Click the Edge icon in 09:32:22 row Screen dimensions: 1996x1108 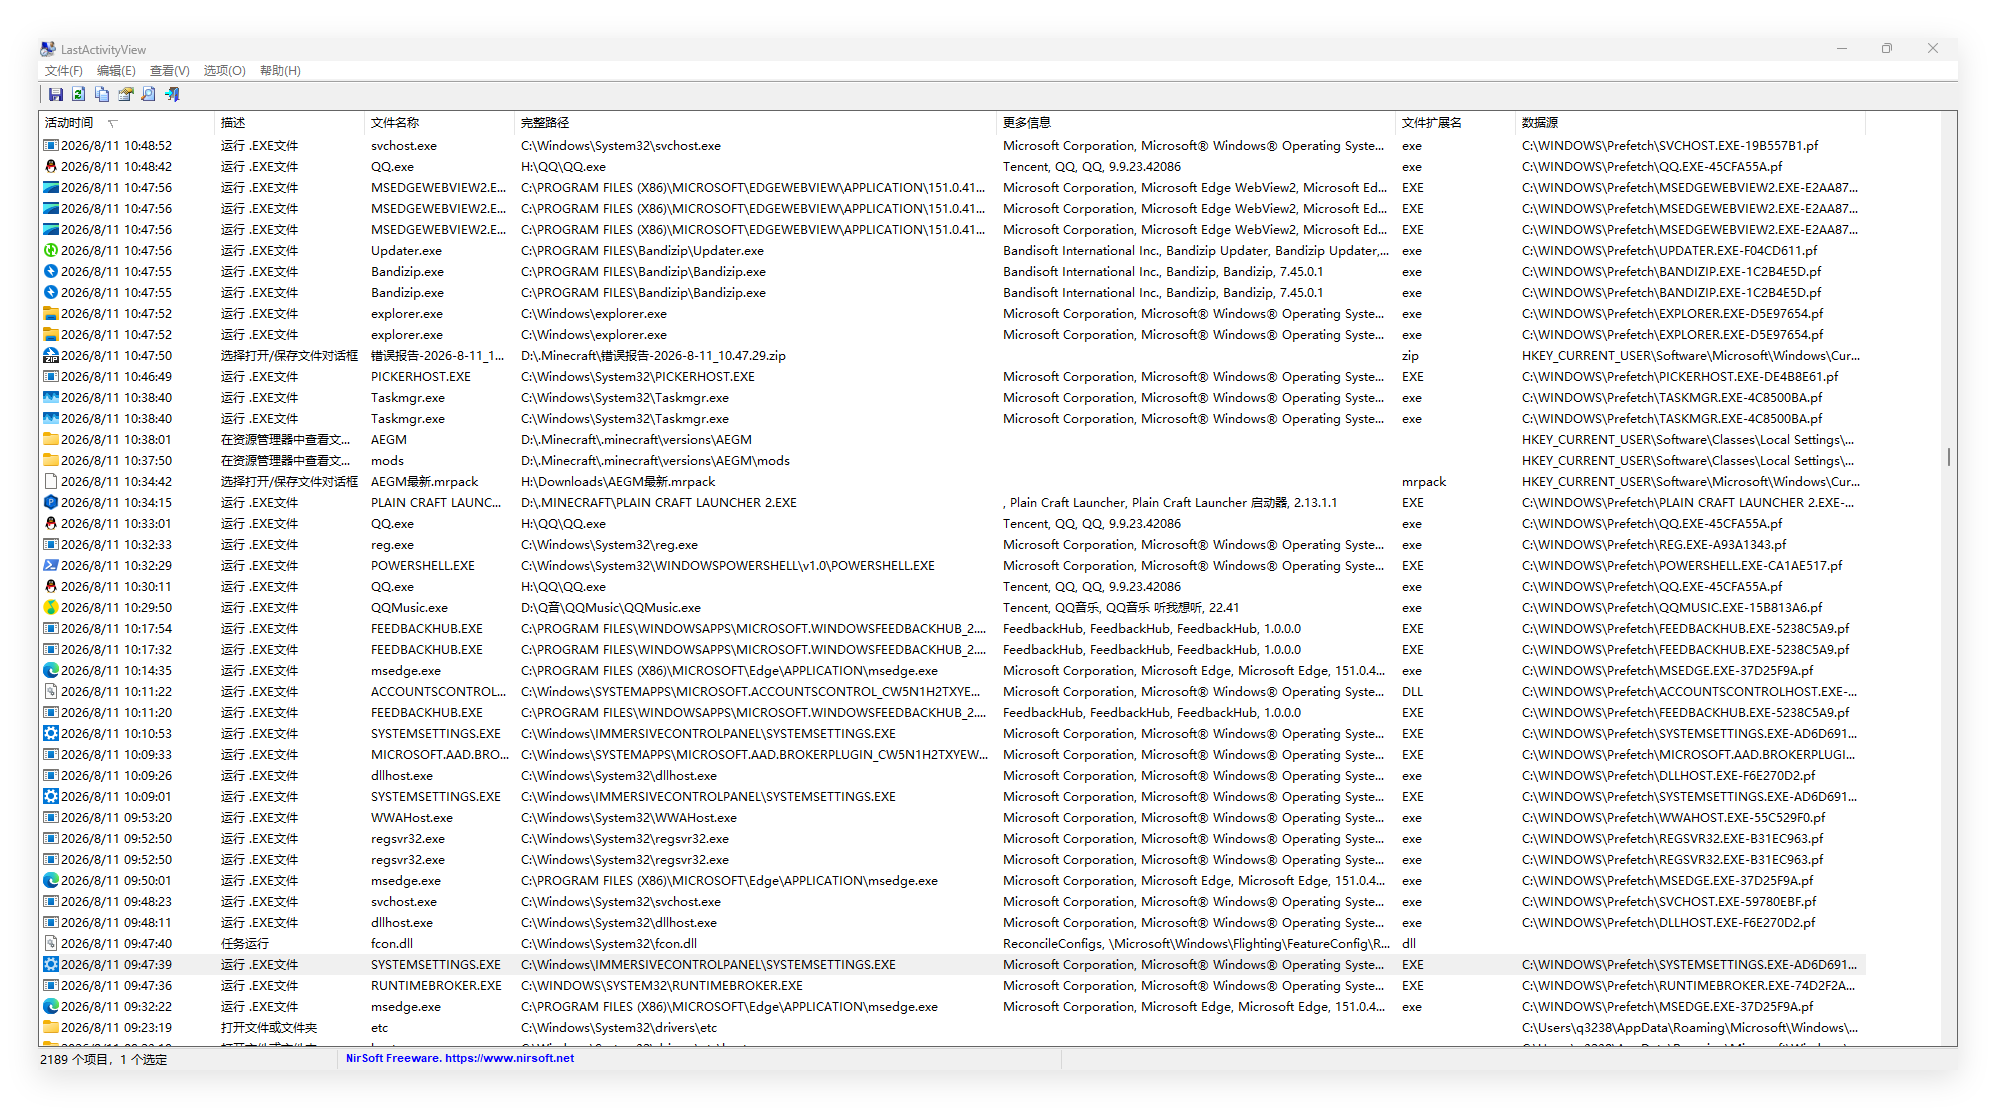click(x=51, y=1007)
